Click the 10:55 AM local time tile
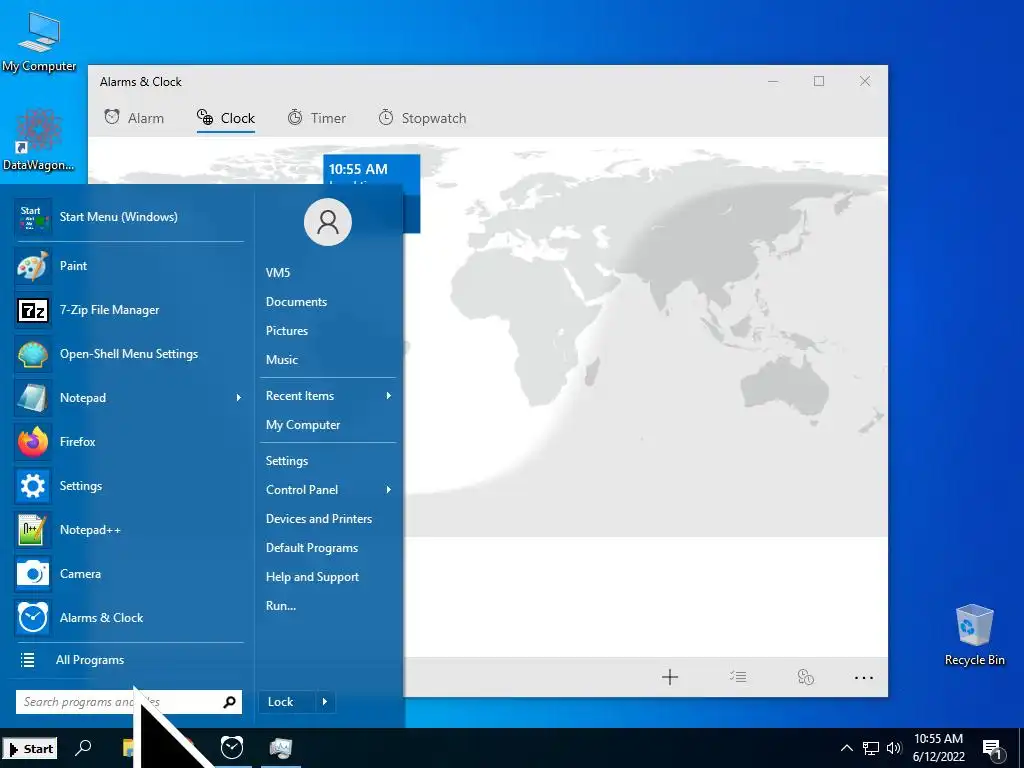Viewport: 1024px width, 768px height. (x=371, y=171)
